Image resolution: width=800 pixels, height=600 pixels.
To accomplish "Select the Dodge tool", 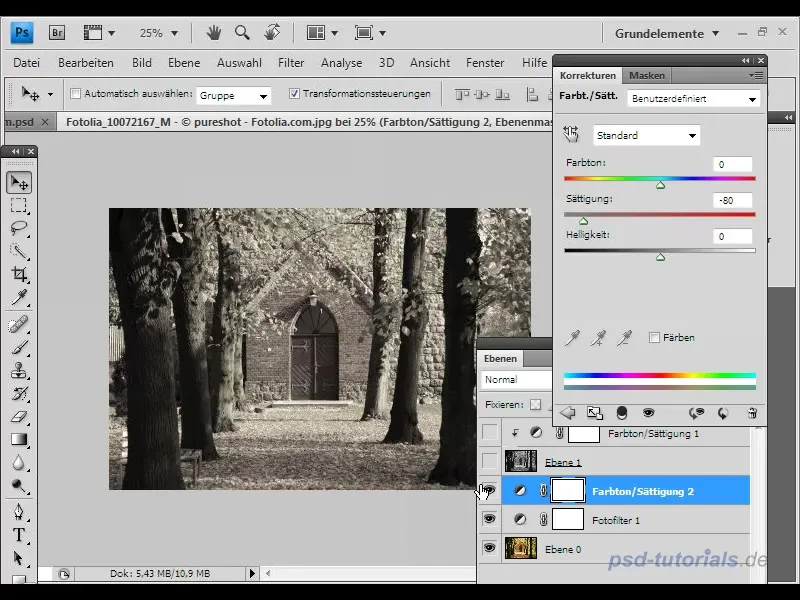I will coord(19,485).
